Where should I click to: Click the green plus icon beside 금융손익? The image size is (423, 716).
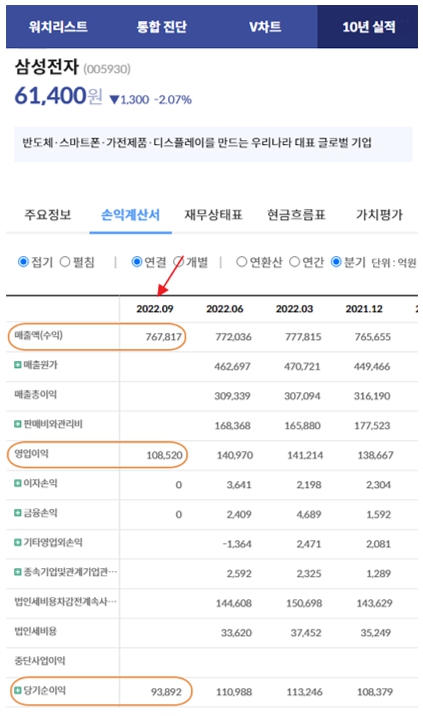pyautogui.click(x=17, y=513)
